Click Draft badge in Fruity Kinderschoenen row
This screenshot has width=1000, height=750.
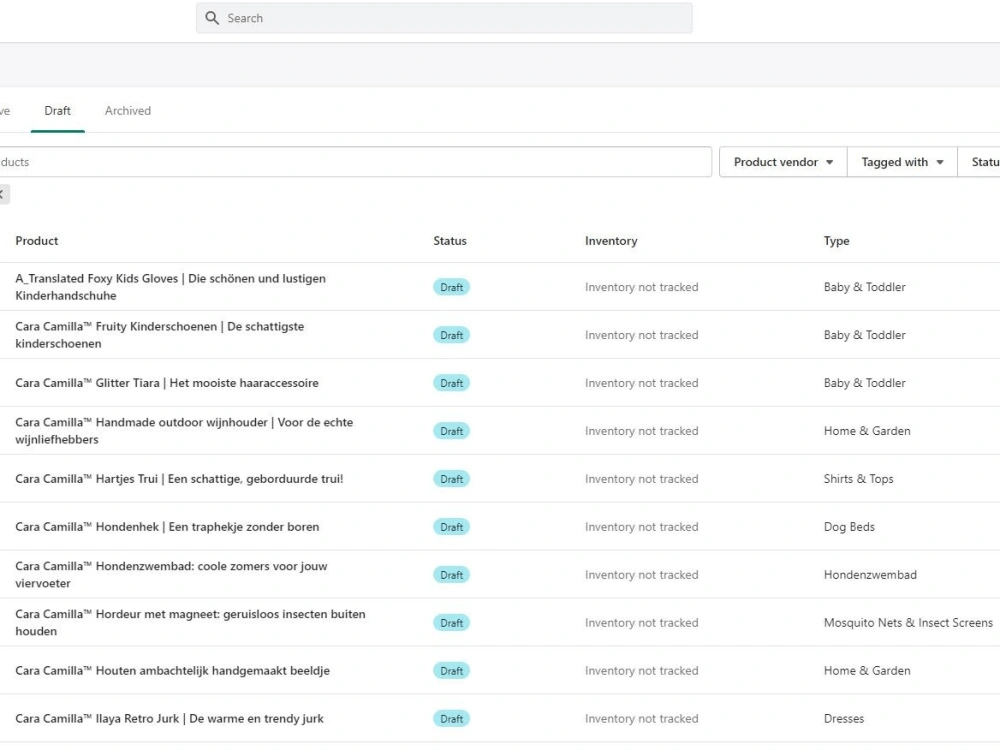coord(452,335)
